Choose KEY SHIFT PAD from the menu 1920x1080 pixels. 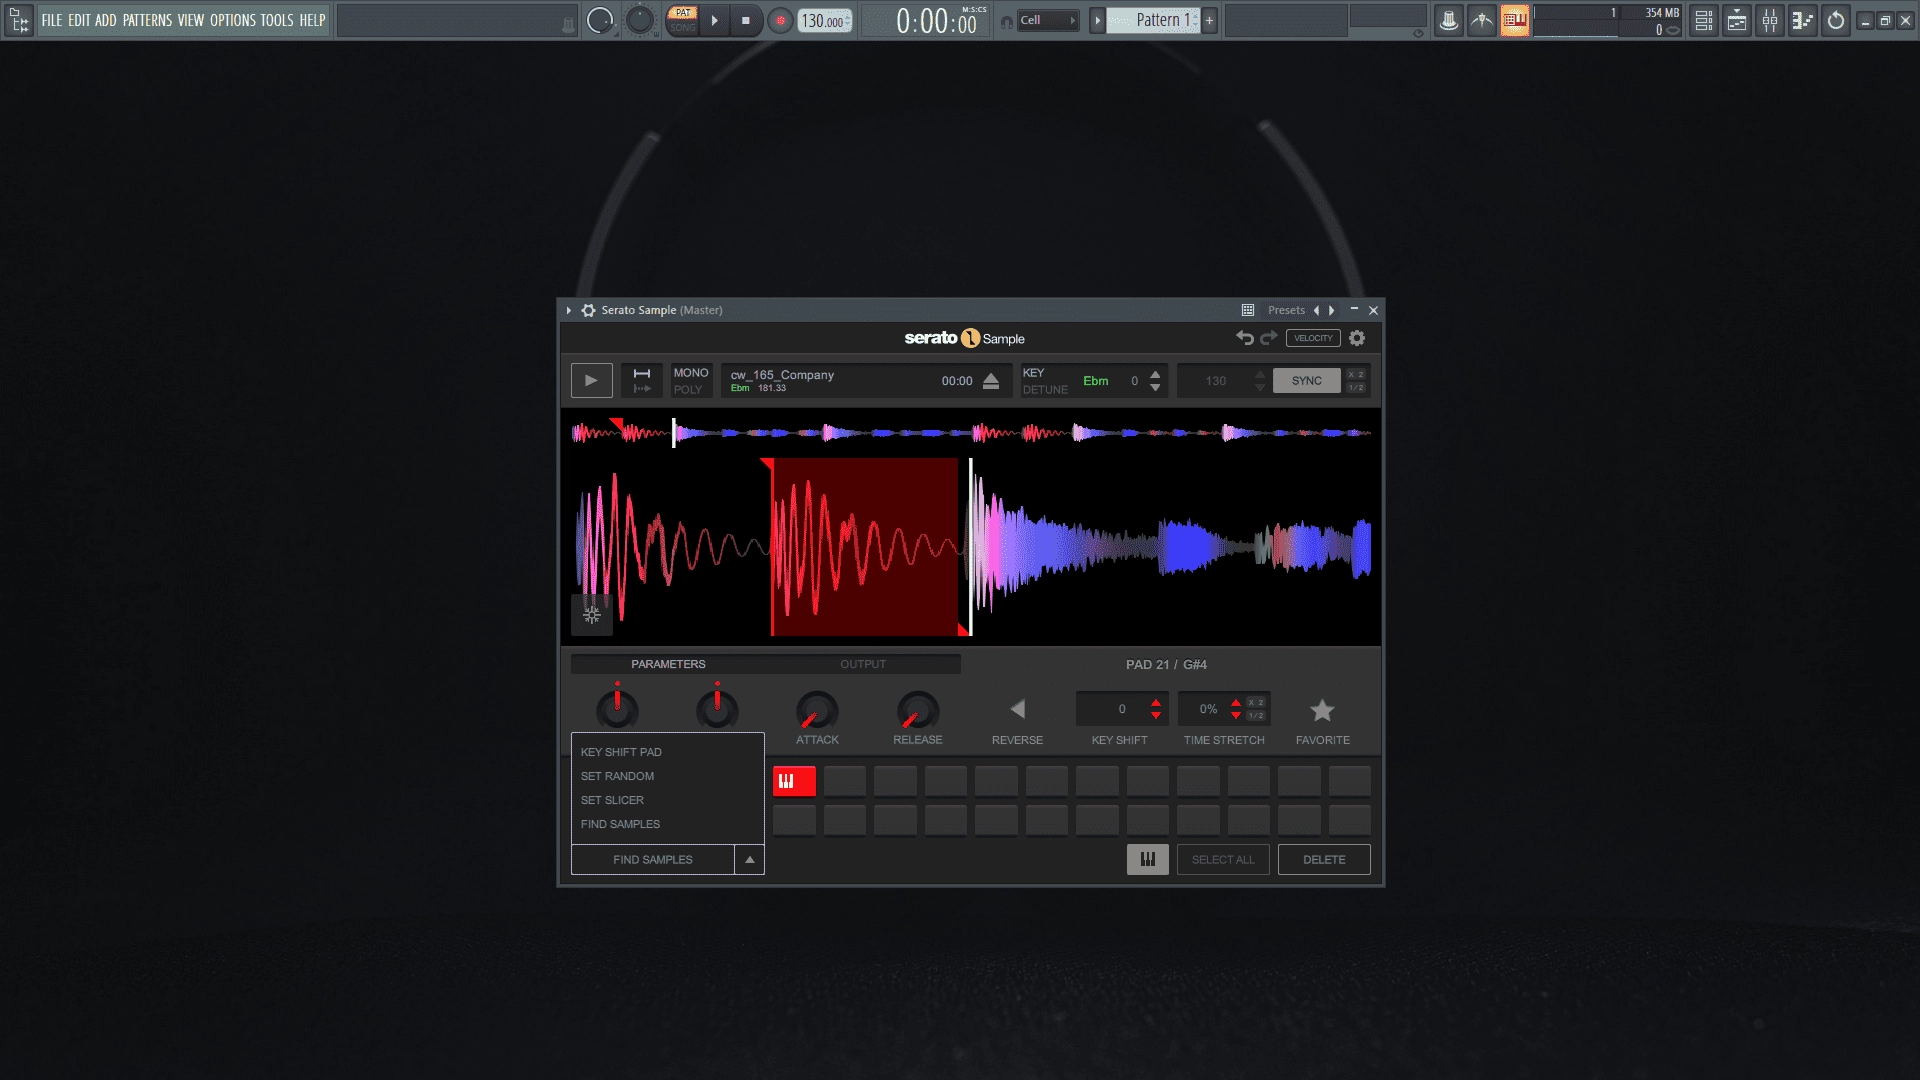pyautogui.click(x=621, y=752)
